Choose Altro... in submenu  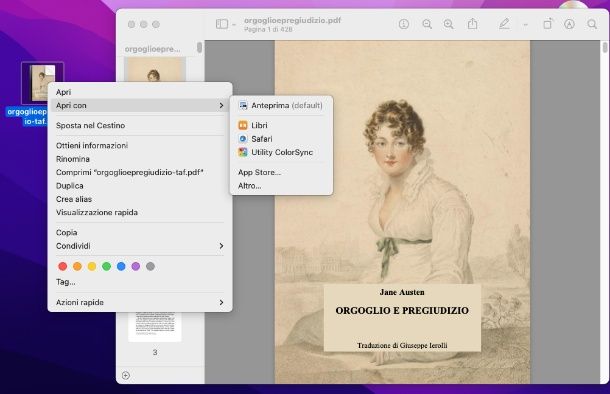[x=281, y=186]
